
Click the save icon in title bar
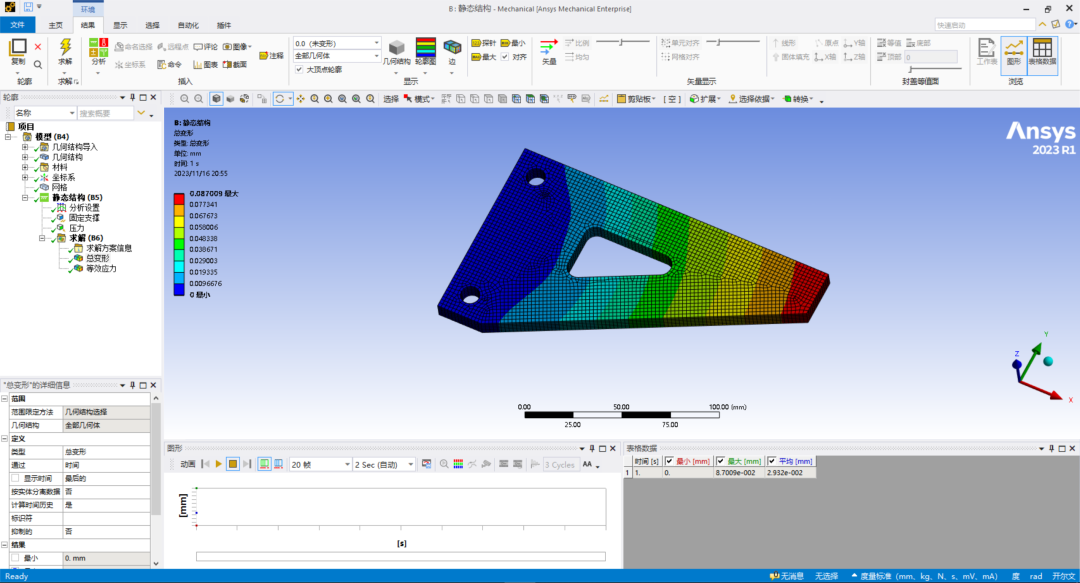coord(28,7)
